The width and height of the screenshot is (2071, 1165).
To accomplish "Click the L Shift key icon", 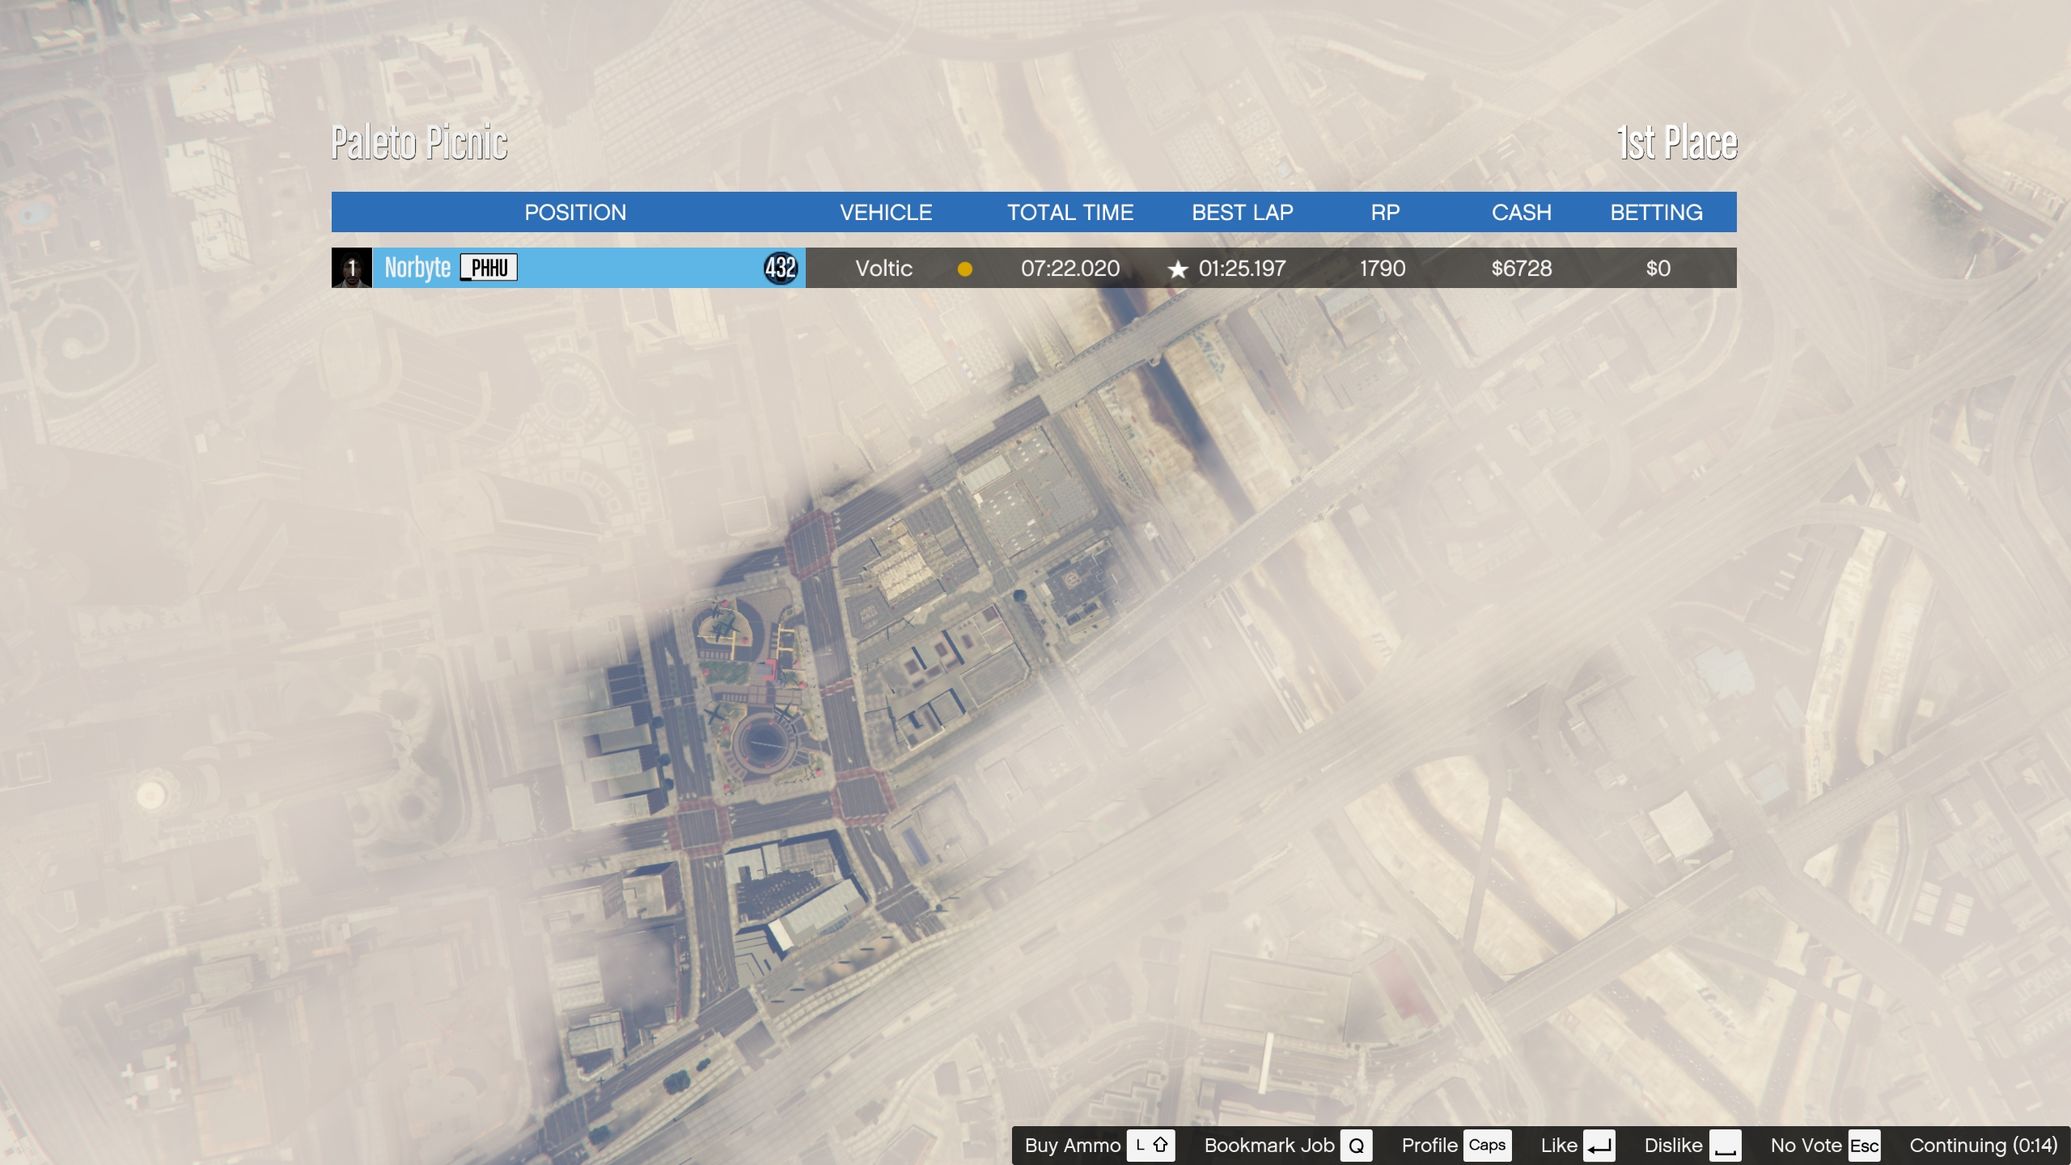I will click(x=1151, y=1145).
